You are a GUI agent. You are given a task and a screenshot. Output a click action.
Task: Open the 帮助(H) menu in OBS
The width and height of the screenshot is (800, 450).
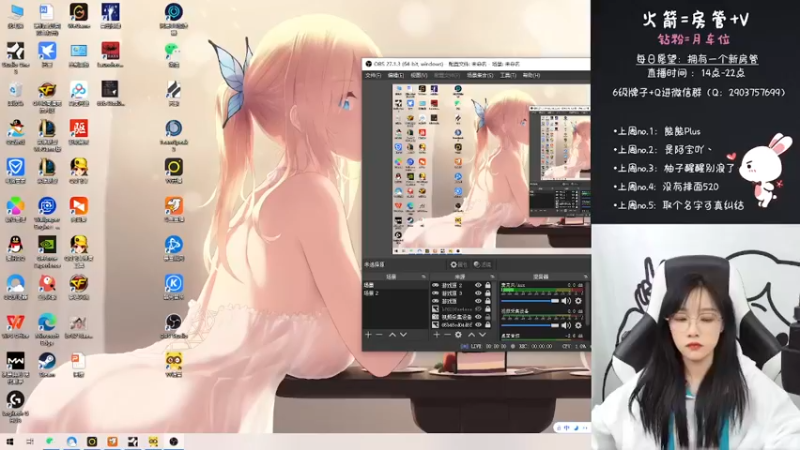tap(531, 76)
